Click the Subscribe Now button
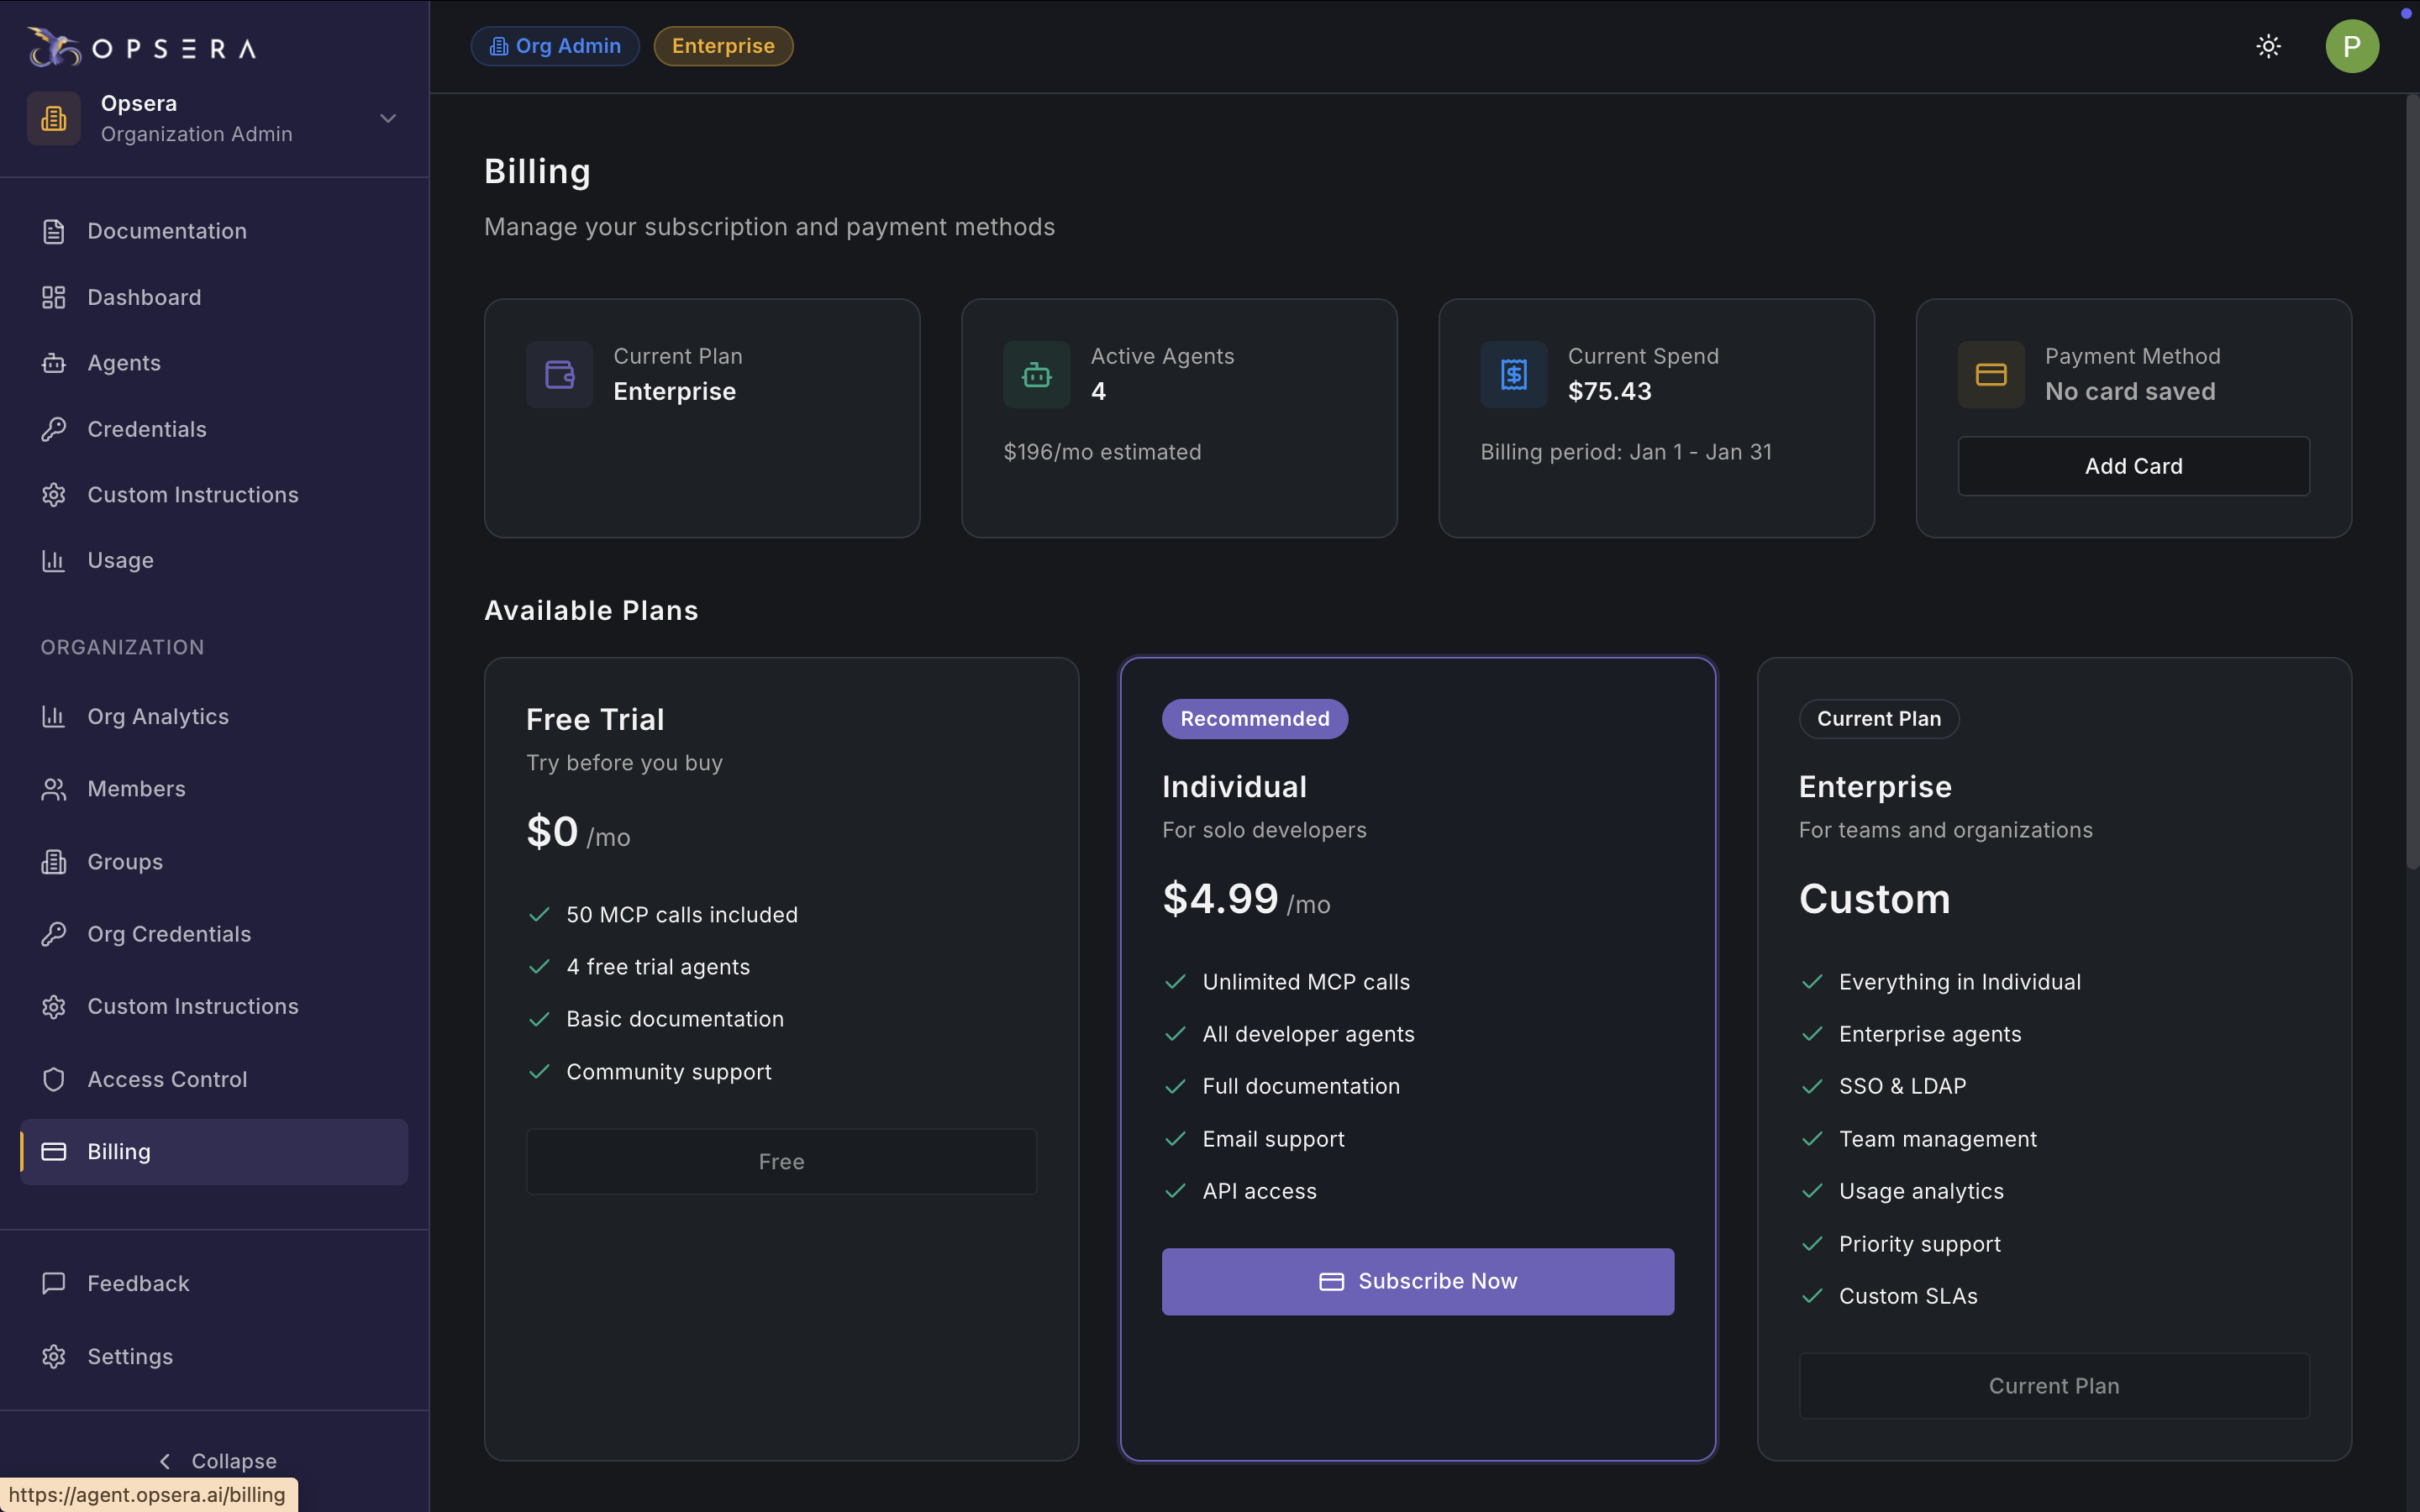The width and height of the screenshot is (2420, 1512). click(x=1417, y=1281)
